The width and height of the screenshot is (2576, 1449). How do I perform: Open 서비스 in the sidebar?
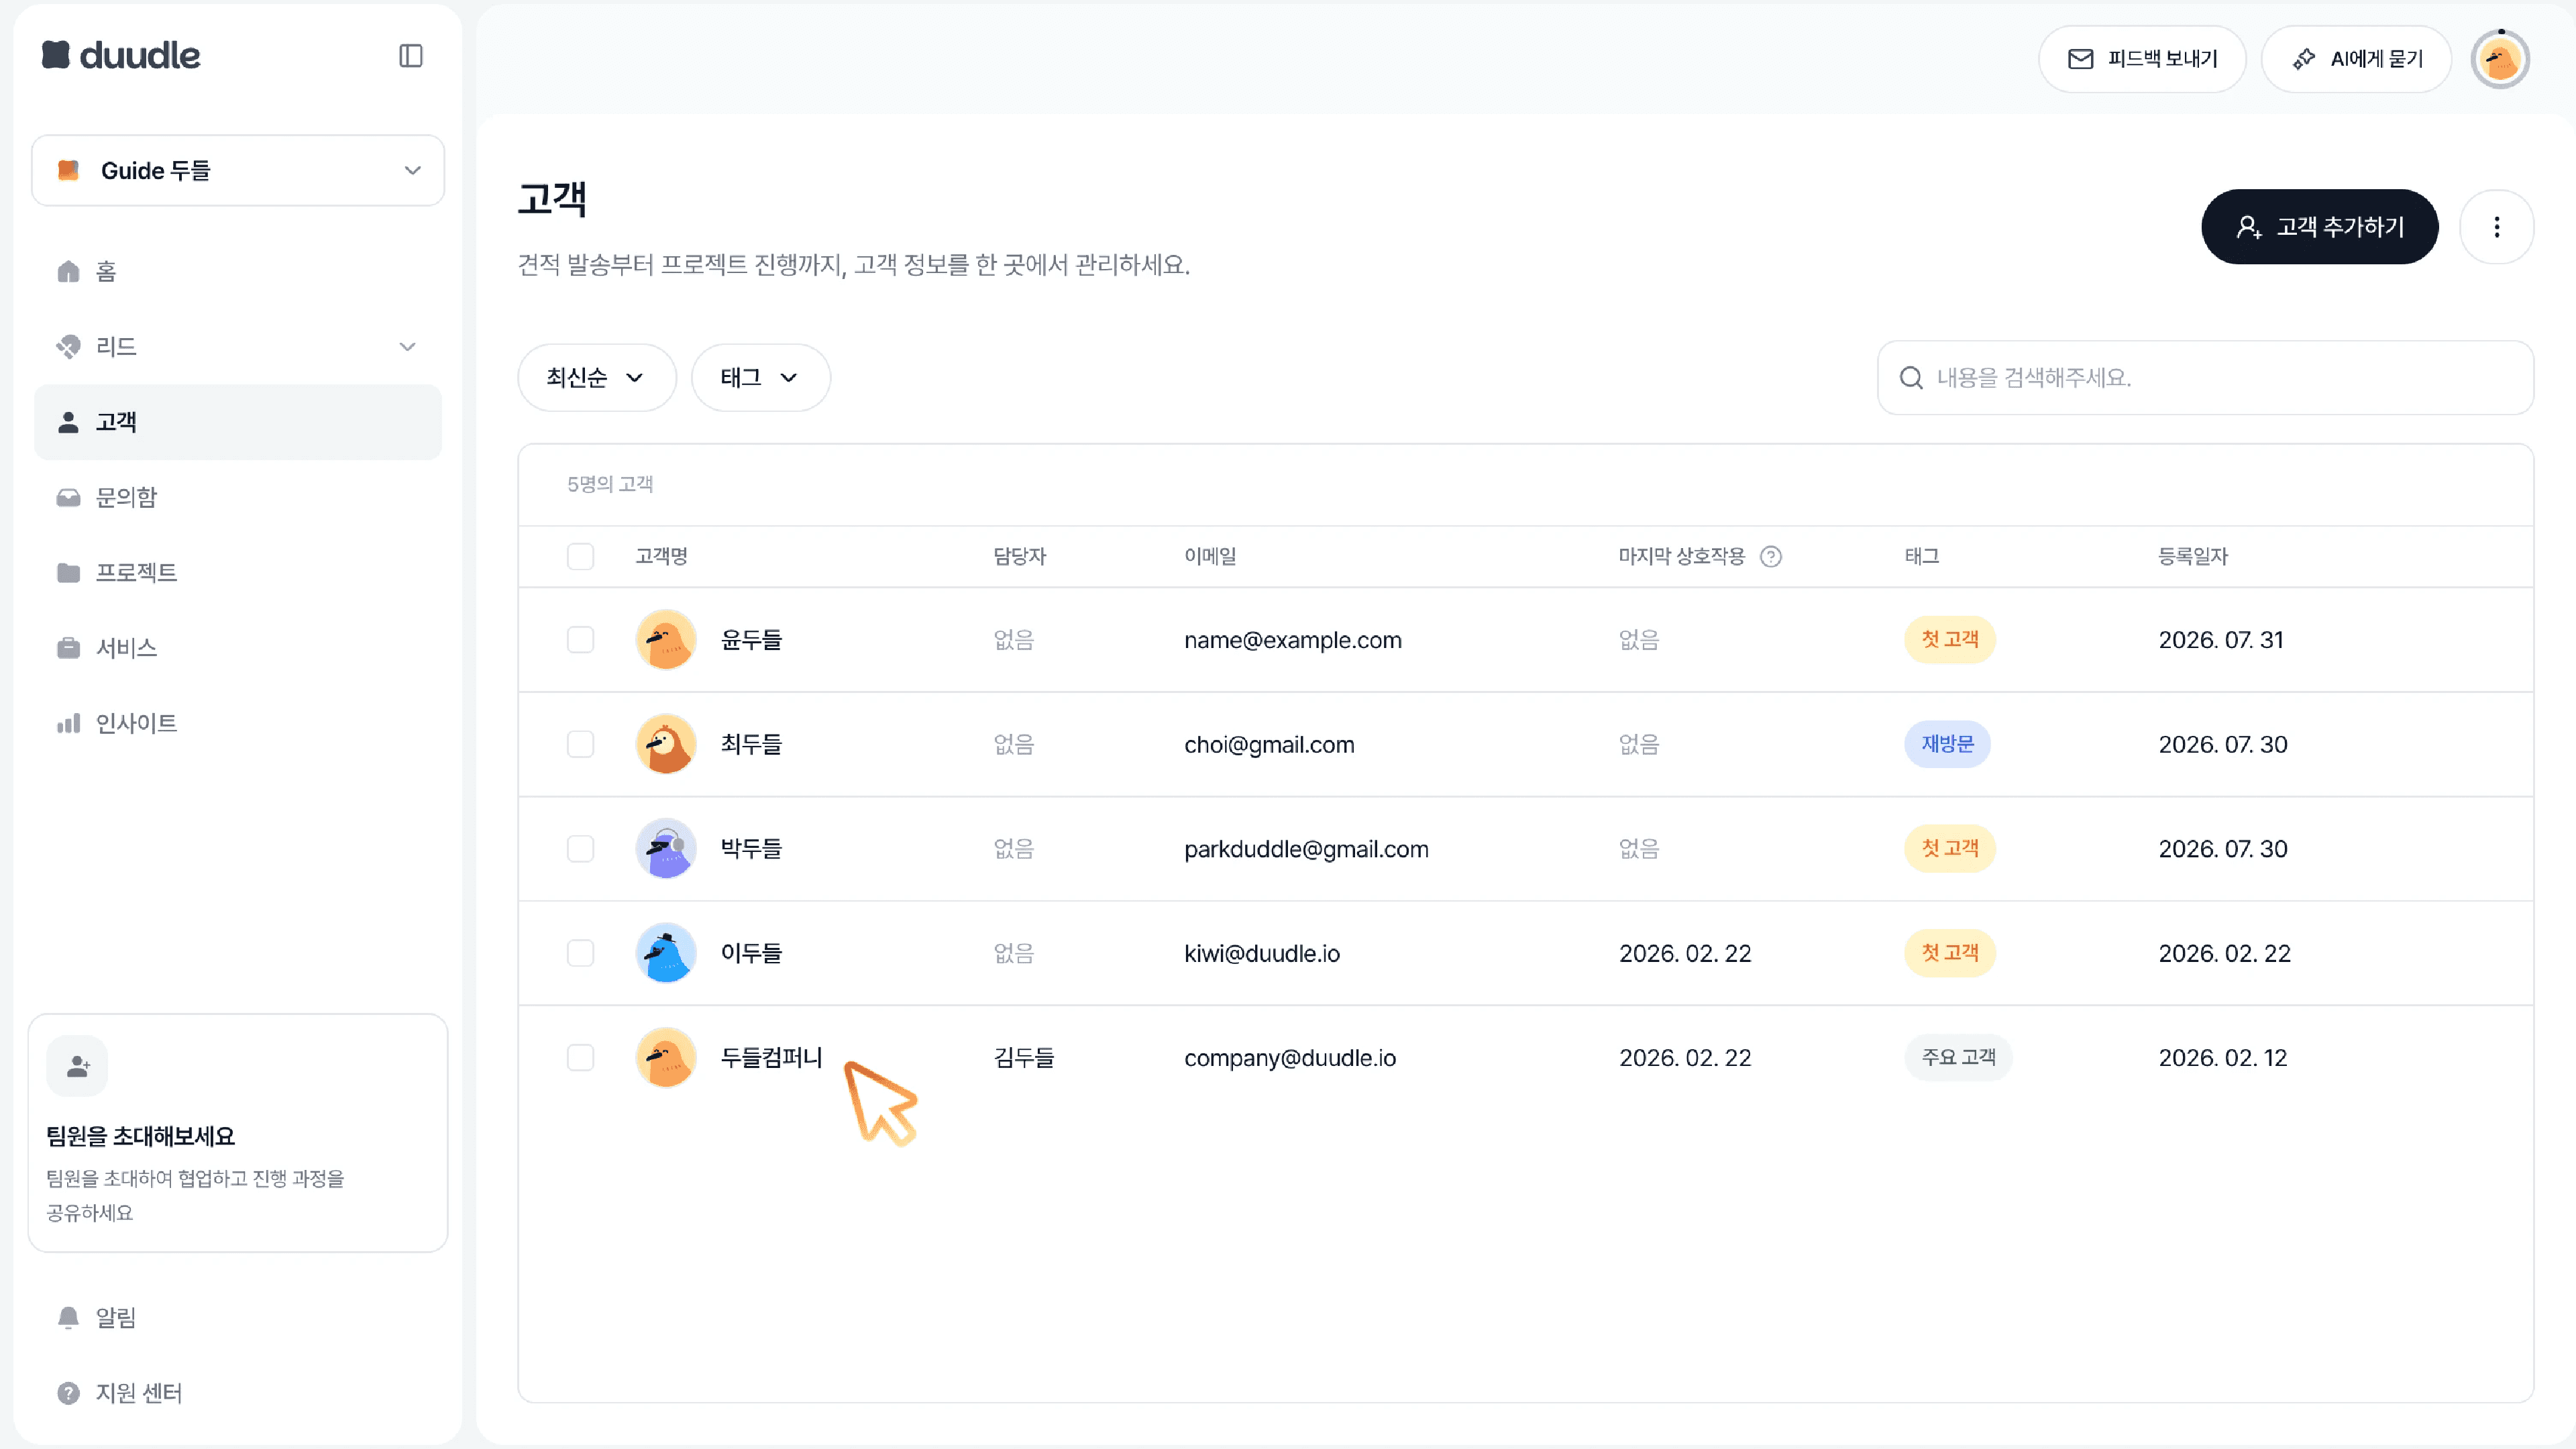pyautogui.click(x=238, y=648)
